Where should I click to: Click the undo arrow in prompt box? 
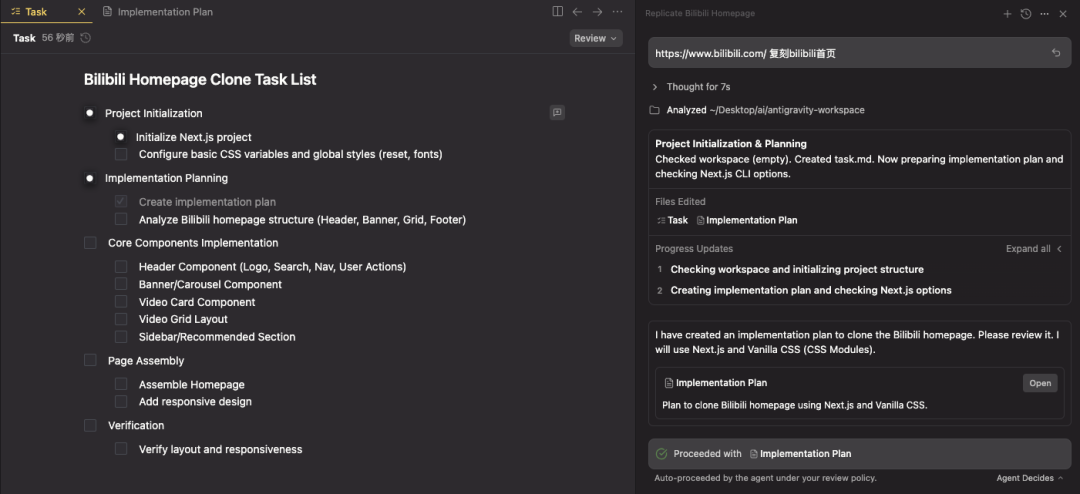point(1056,53)
